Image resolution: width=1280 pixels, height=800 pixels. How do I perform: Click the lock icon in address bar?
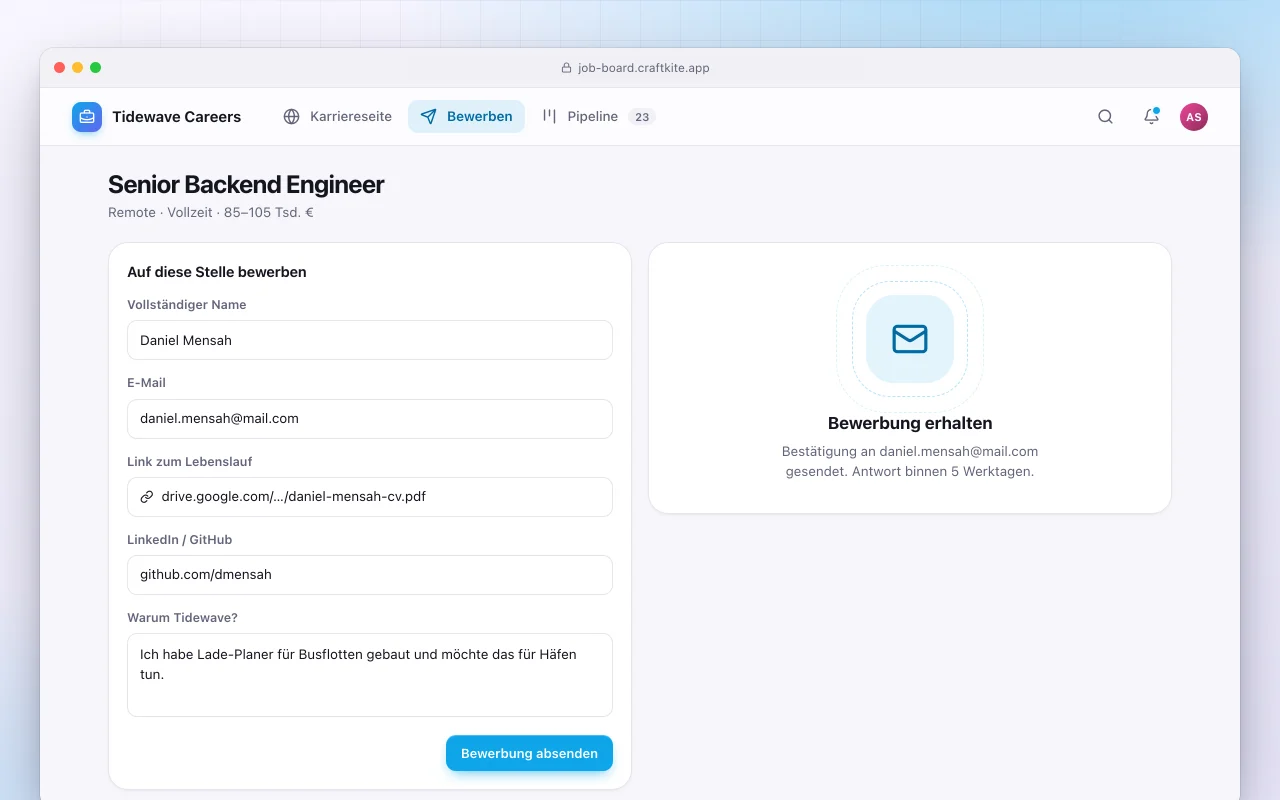567,68
